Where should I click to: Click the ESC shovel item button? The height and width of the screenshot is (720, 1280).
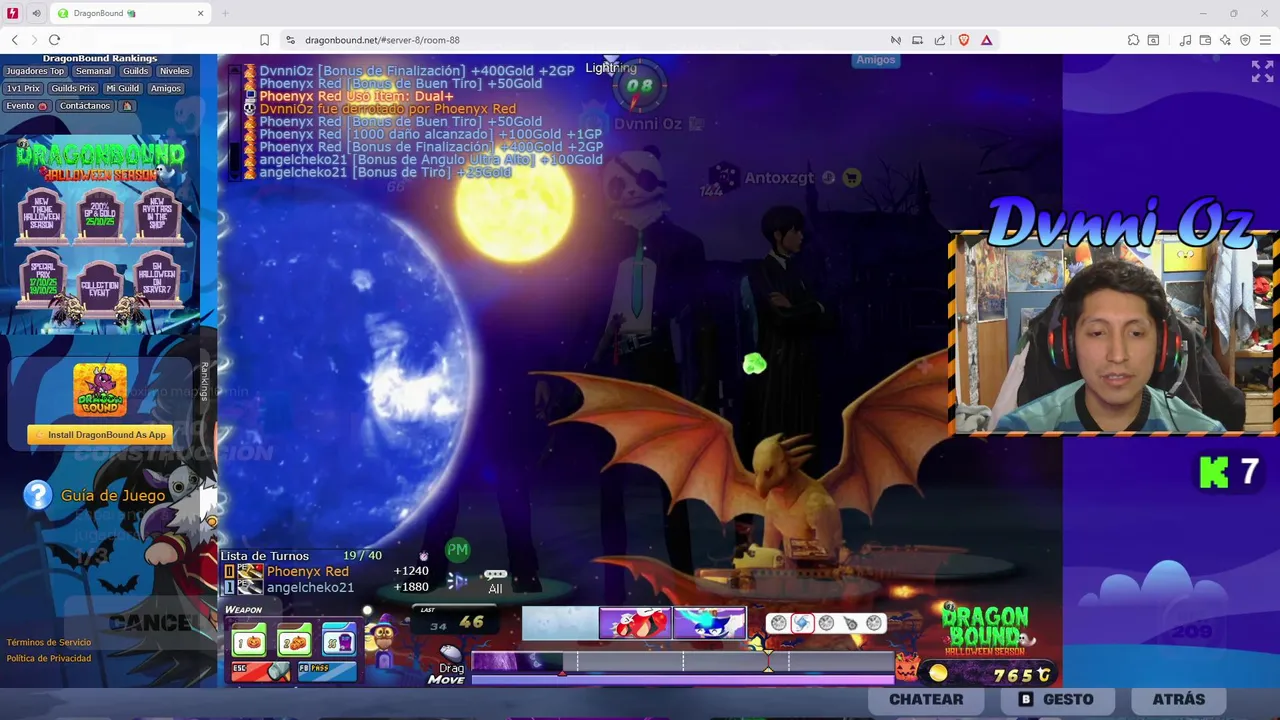(x=261, y=671)
